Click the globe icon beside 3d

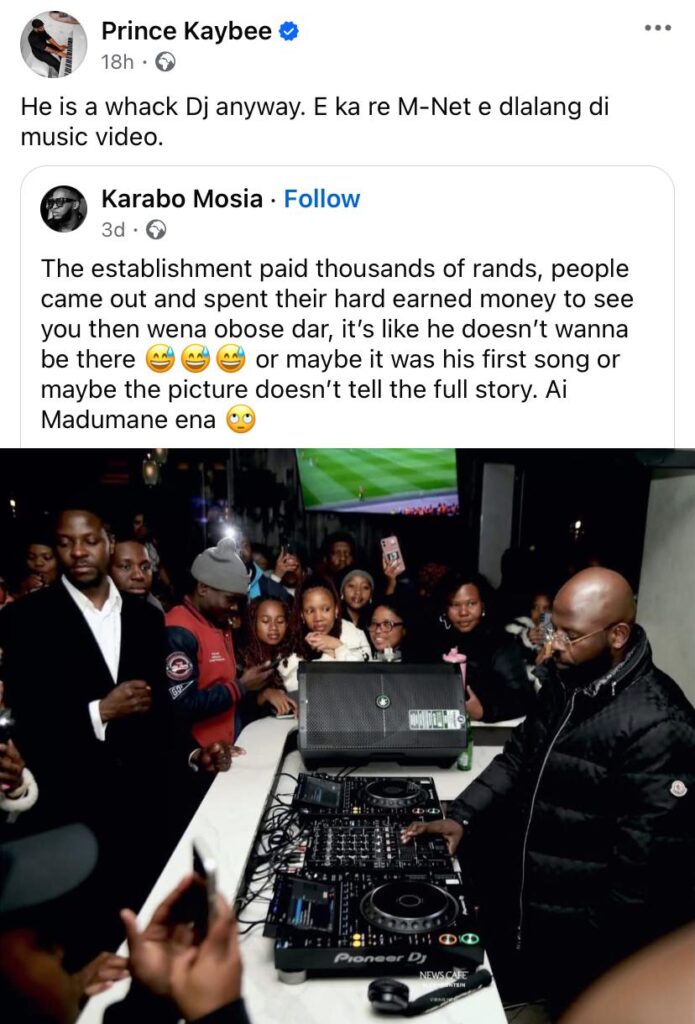pos(155,230)
